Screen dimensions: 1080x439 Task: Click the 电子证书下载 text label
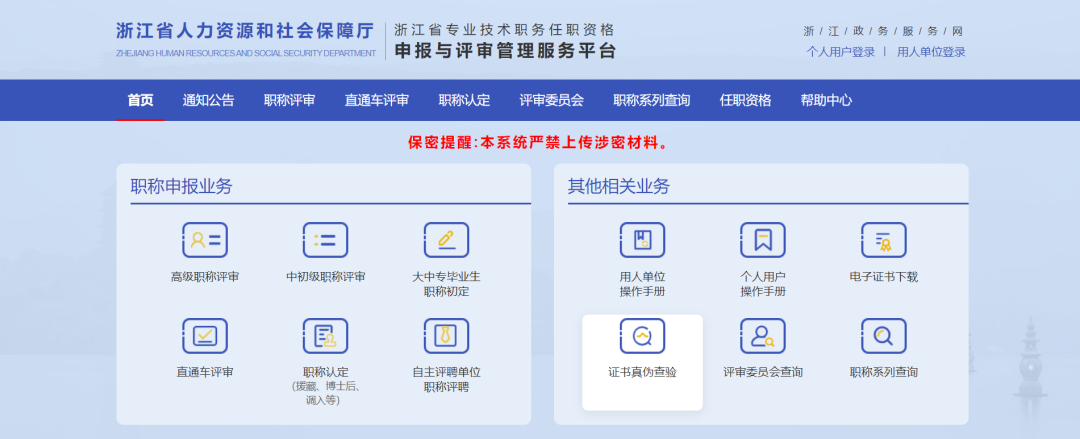pos(884,277)
